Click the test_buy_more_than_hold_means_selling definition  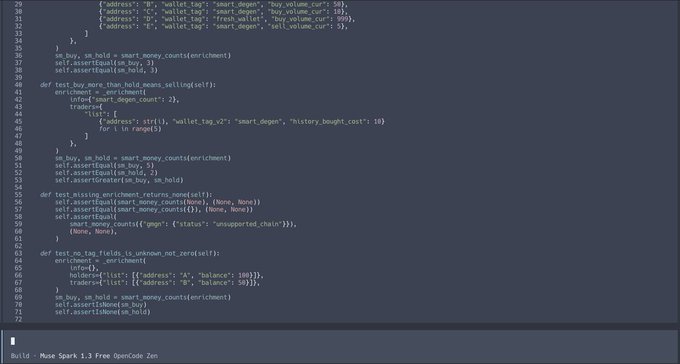(128, 85)
